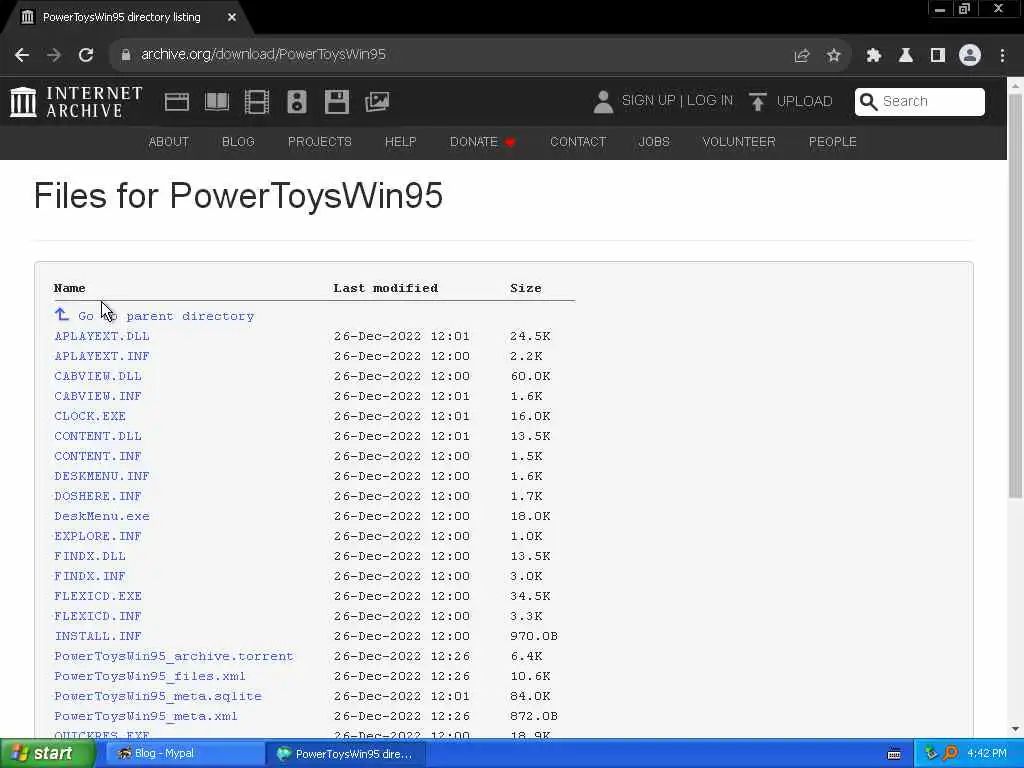Viewport: 1024px width, 768px height.
Task: Click the scrollbar down arrow
Action: point(1016,729)
